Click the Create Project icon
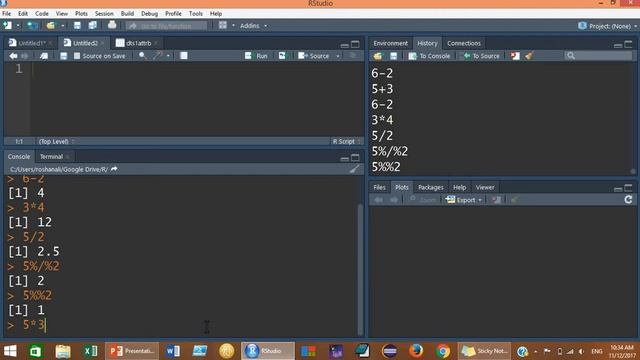 pos(32,25)
